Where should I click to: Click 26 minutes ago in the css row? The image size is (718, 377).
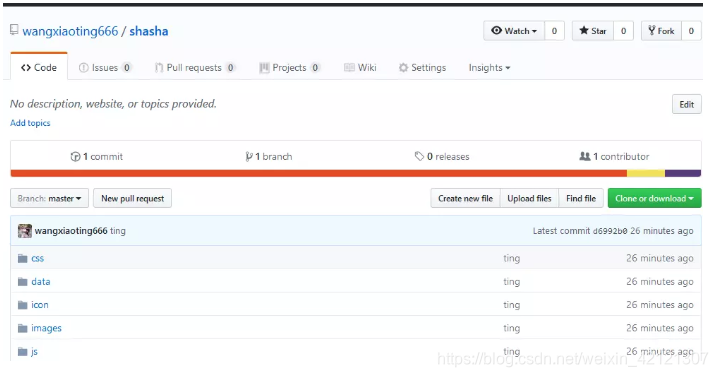tap(660, 258)
